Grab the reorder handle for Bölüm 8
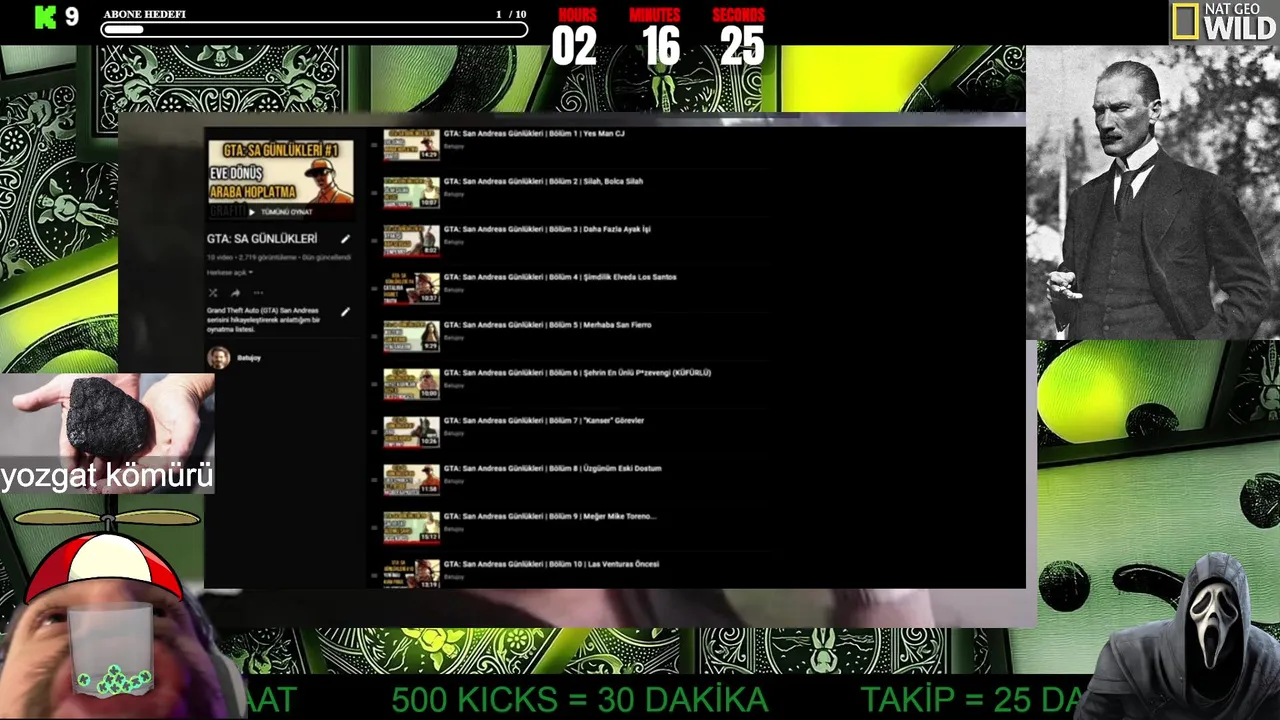Image resolution: width=1280 pixels, height=720 pixels. point(375,480)
